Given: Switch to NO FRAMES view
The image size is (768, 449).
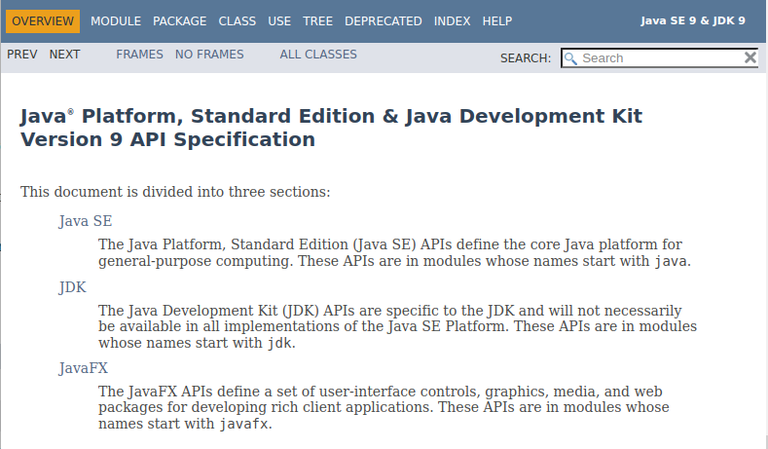Looking at the screenshot, I should coord(209,54).
